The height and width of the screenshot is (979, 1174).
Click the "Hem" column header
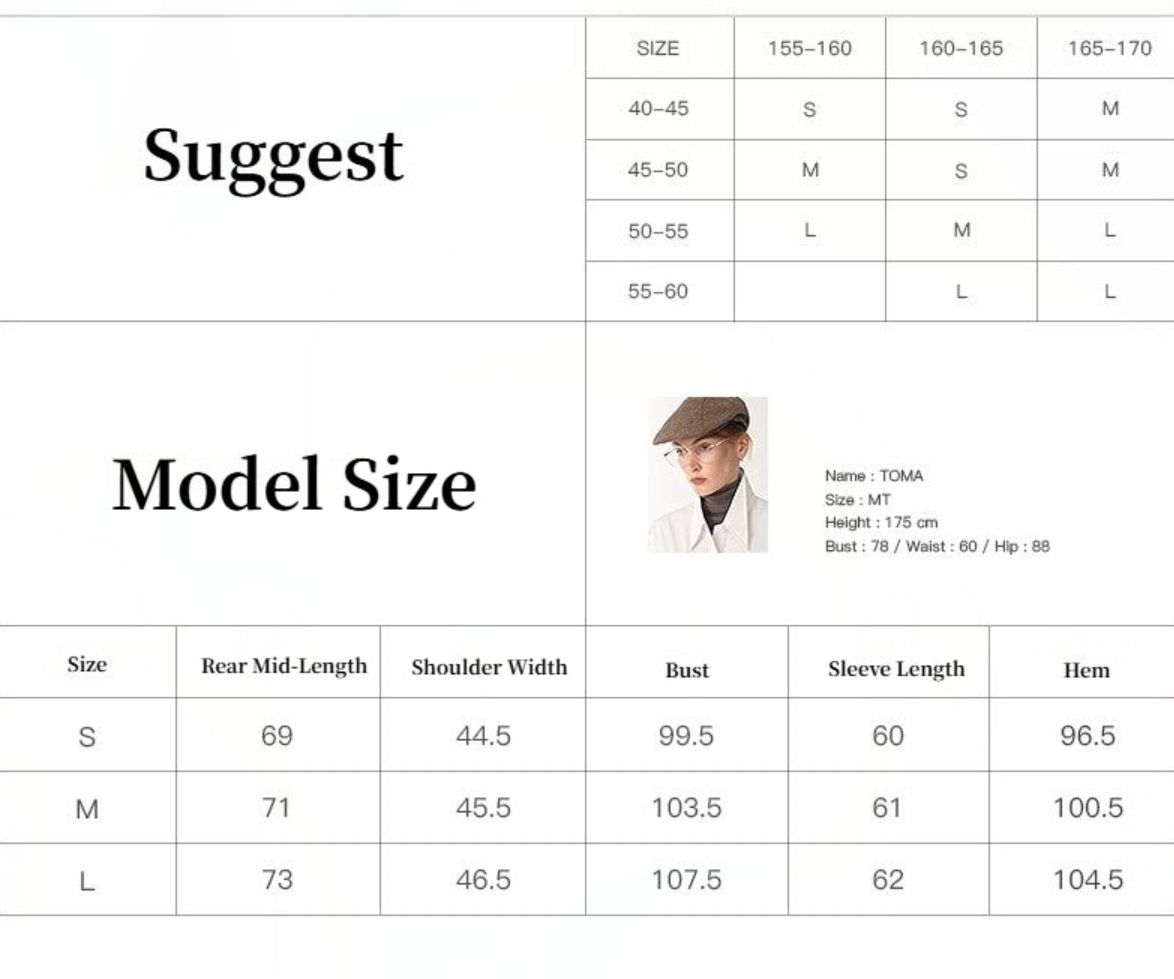tap(1086, 670)
